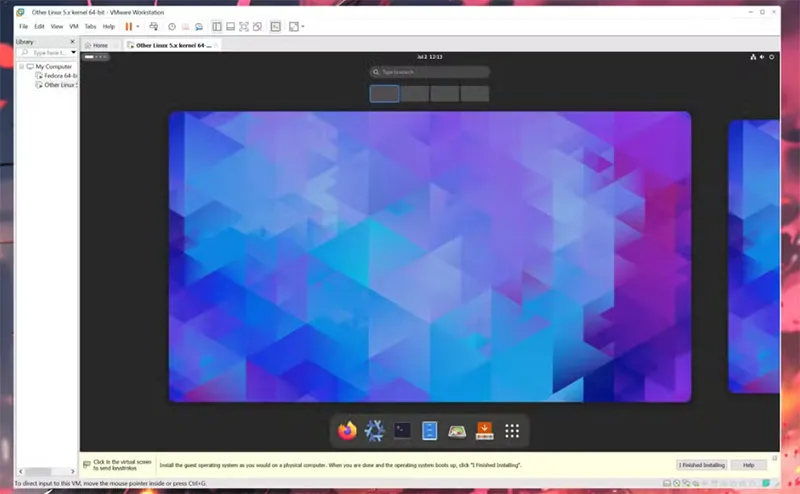The image size is (800, 494).
Task: Select the Fedora 64-bit virtual machine
Action: point(56,76)
